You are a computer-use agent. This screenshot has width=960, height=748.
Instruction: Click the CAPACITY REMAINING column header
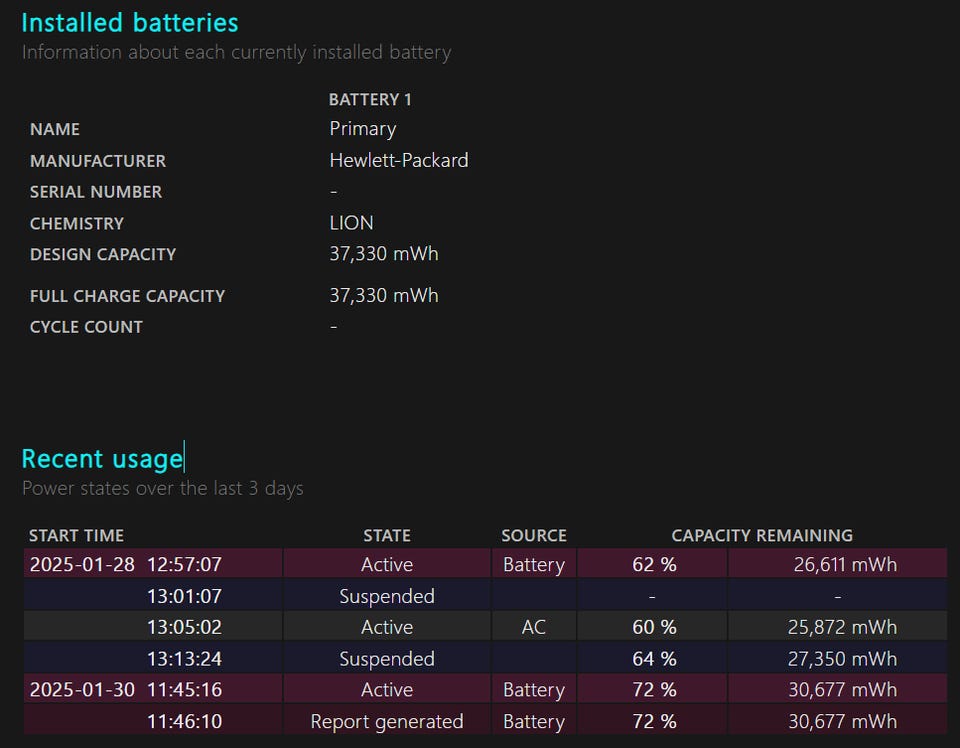762,535
